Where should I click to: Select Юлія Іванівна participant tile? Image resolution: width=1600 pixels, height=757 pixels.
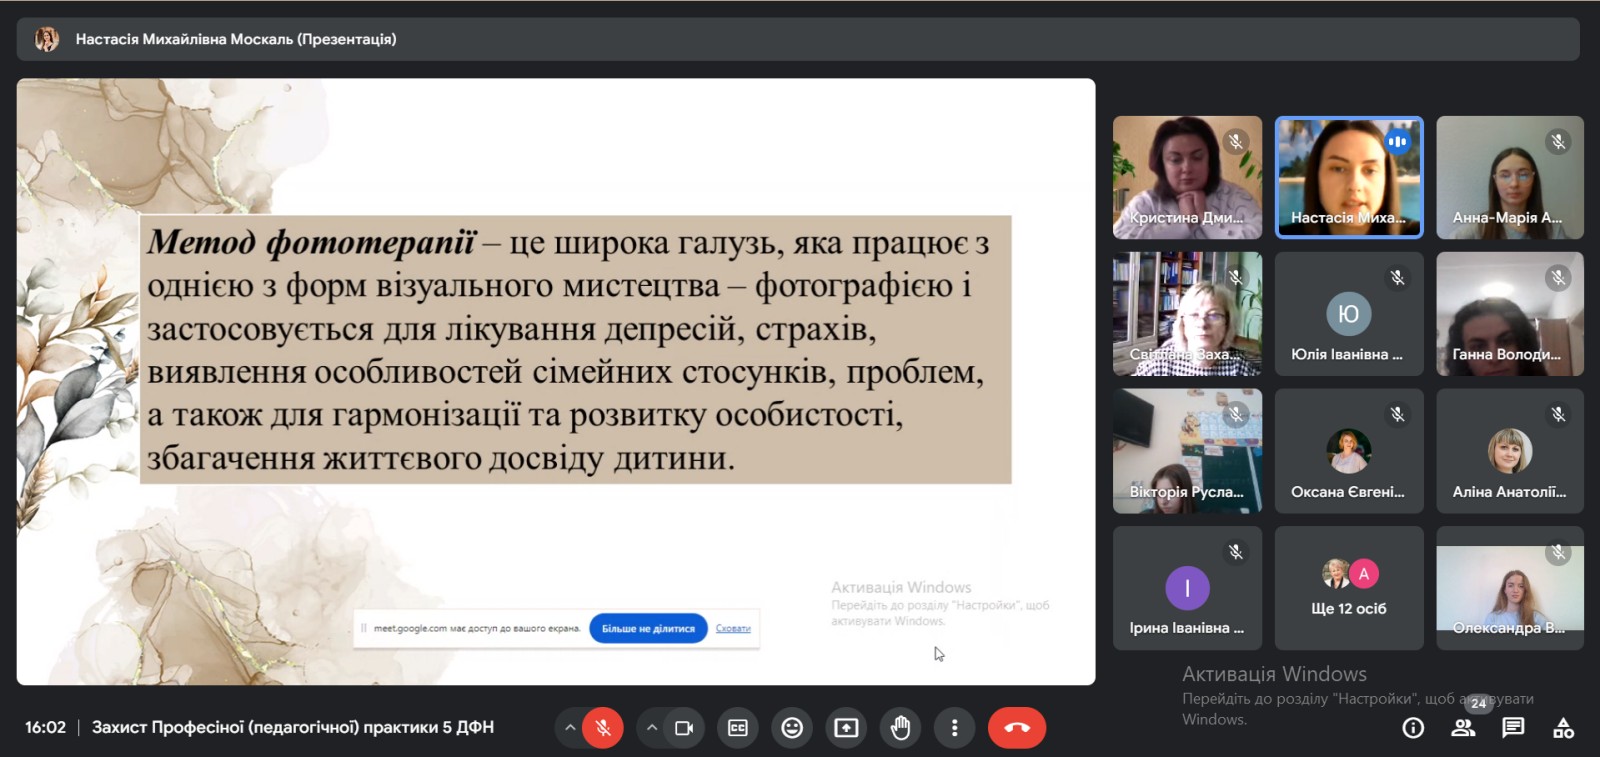click(1349, 314)
